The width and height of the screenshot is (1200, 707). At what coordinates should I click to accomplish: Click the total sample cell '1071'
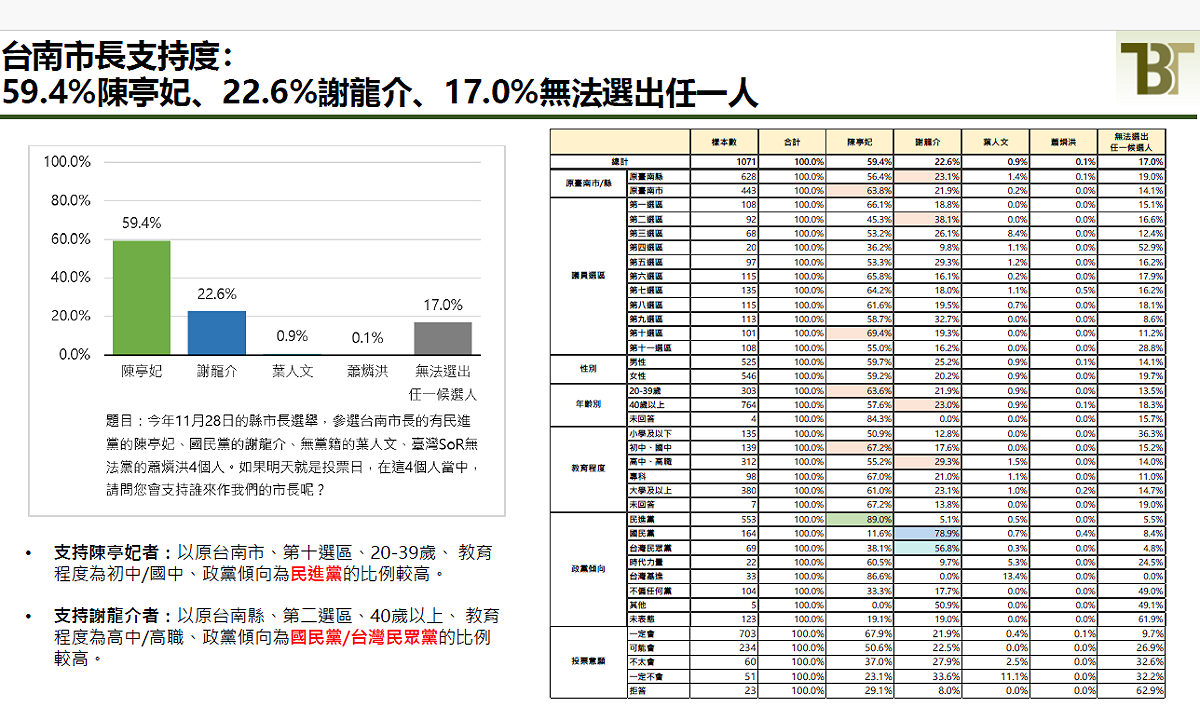[x=744, y=161]
